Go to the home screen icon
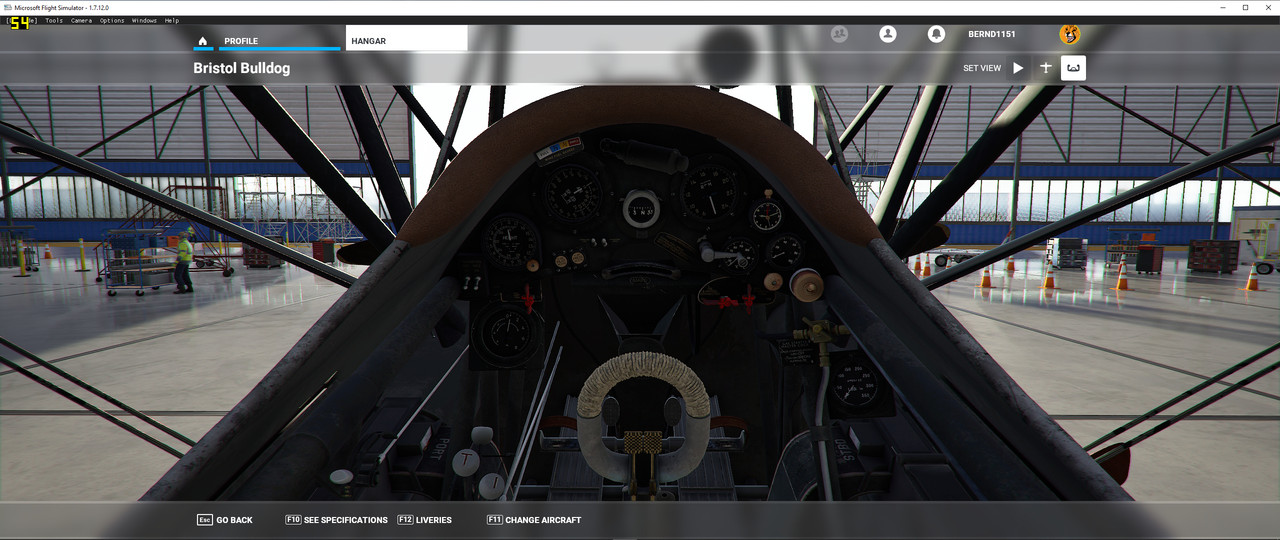Screen dimensions: 1280x540 pyautogui.click(x=203, y=41)
